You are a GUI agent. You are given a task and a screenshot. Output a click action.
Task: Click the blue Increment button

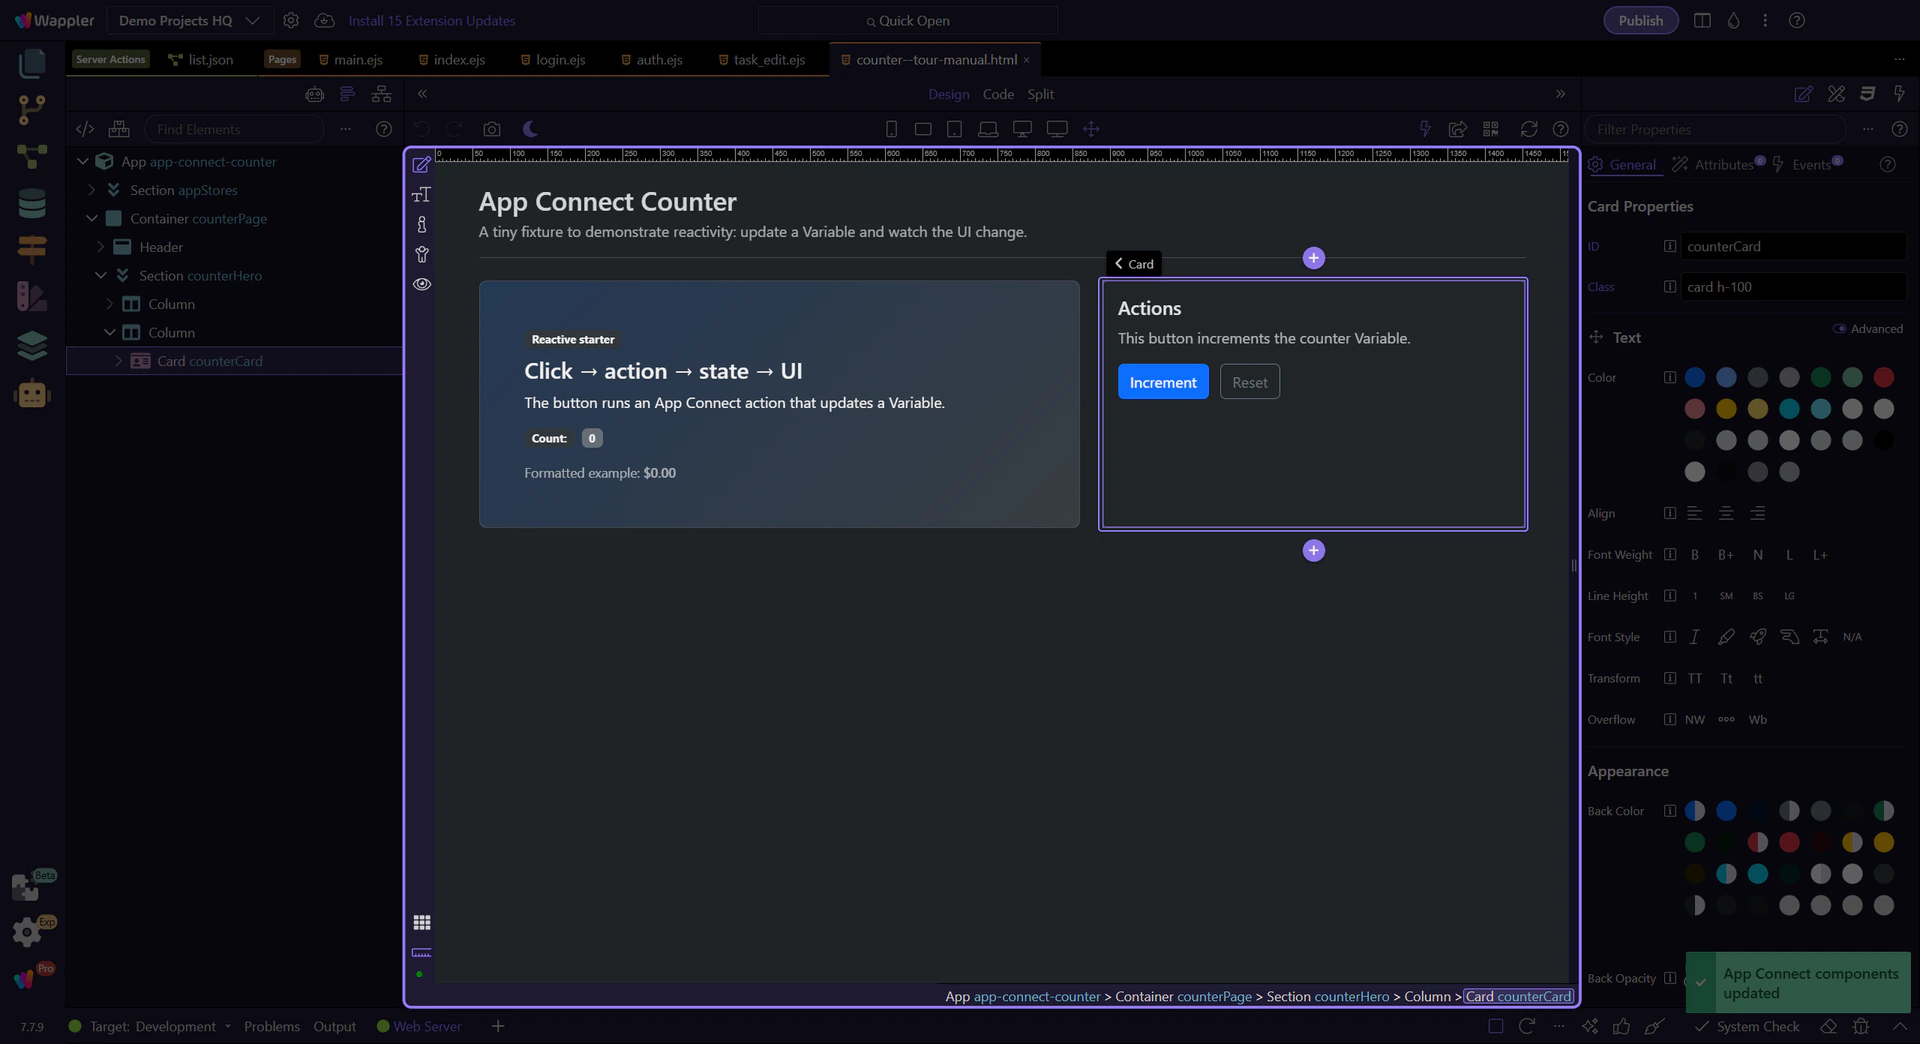[x=1162, y=382]
